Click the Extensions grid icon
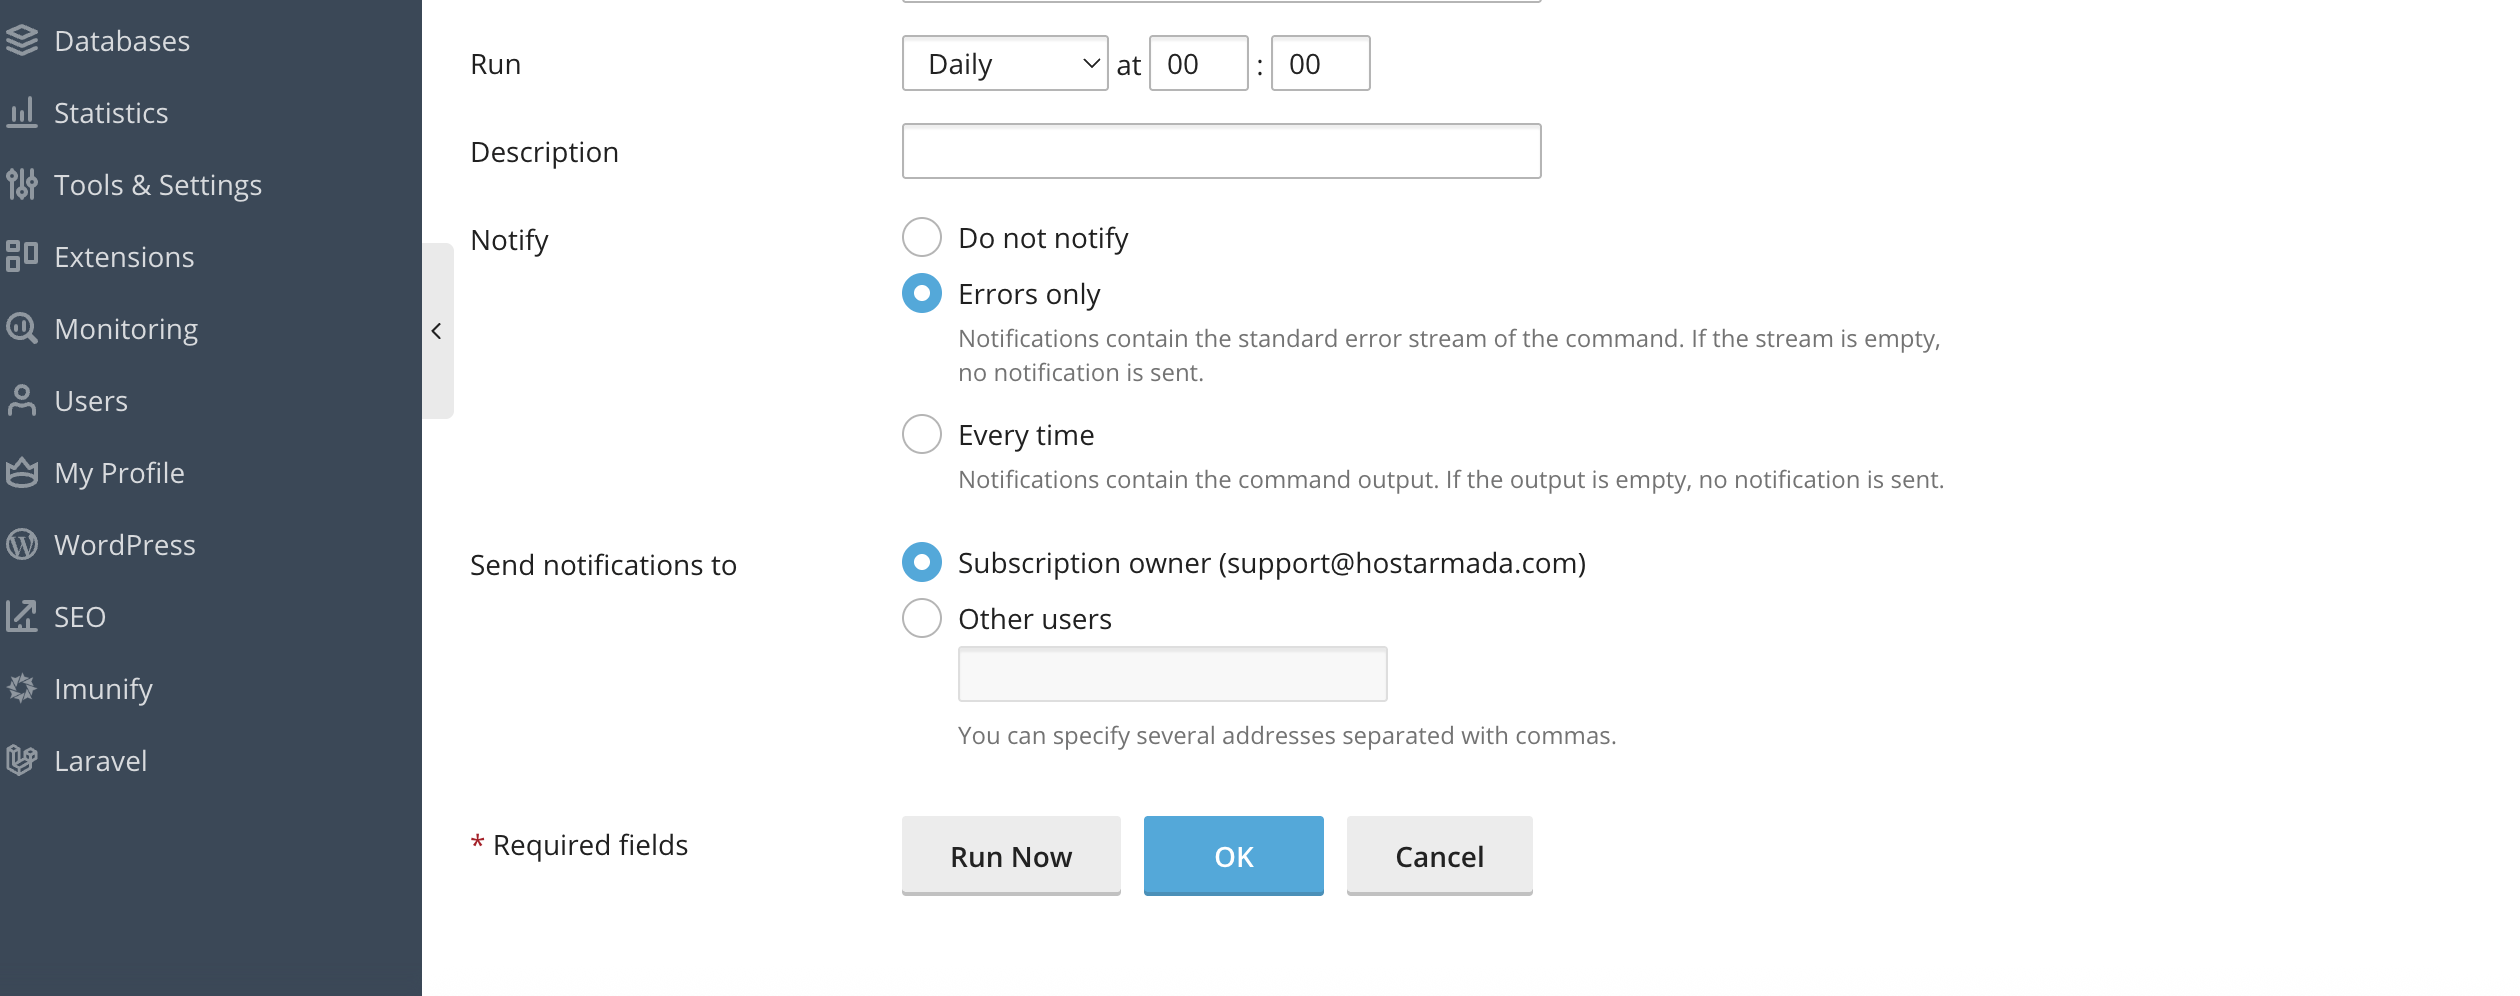 [21, 257]
